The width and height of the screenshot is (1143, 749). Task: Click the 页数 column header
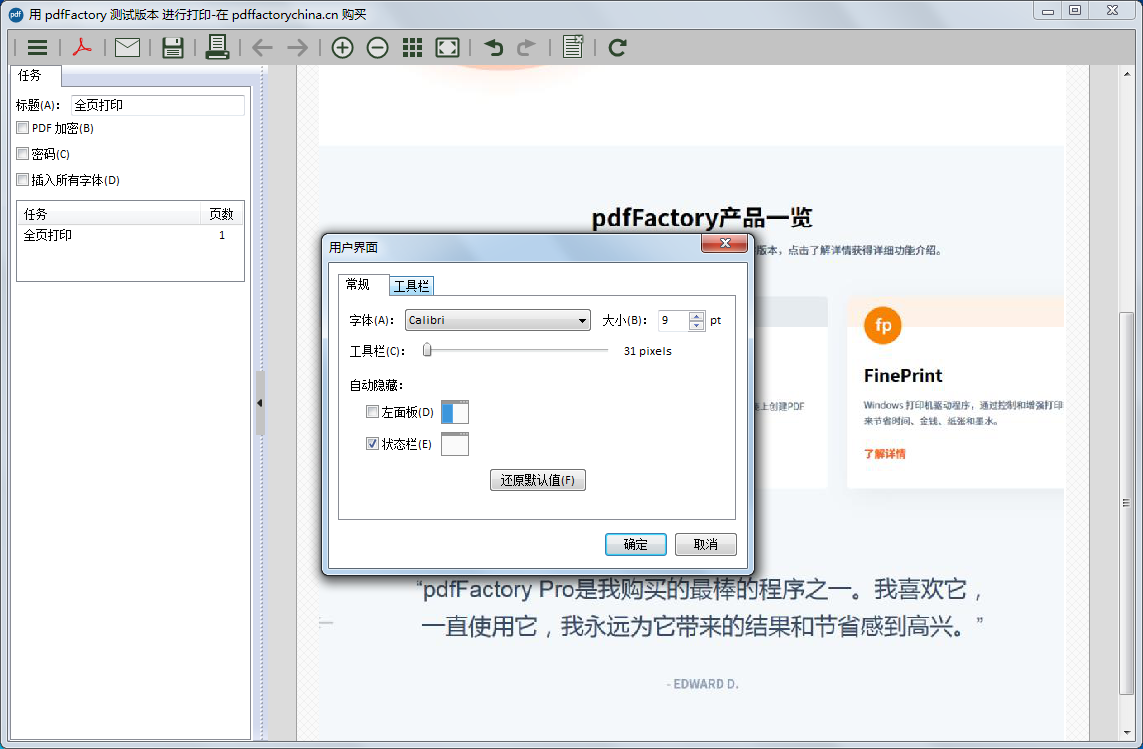(x=222, y=214)
